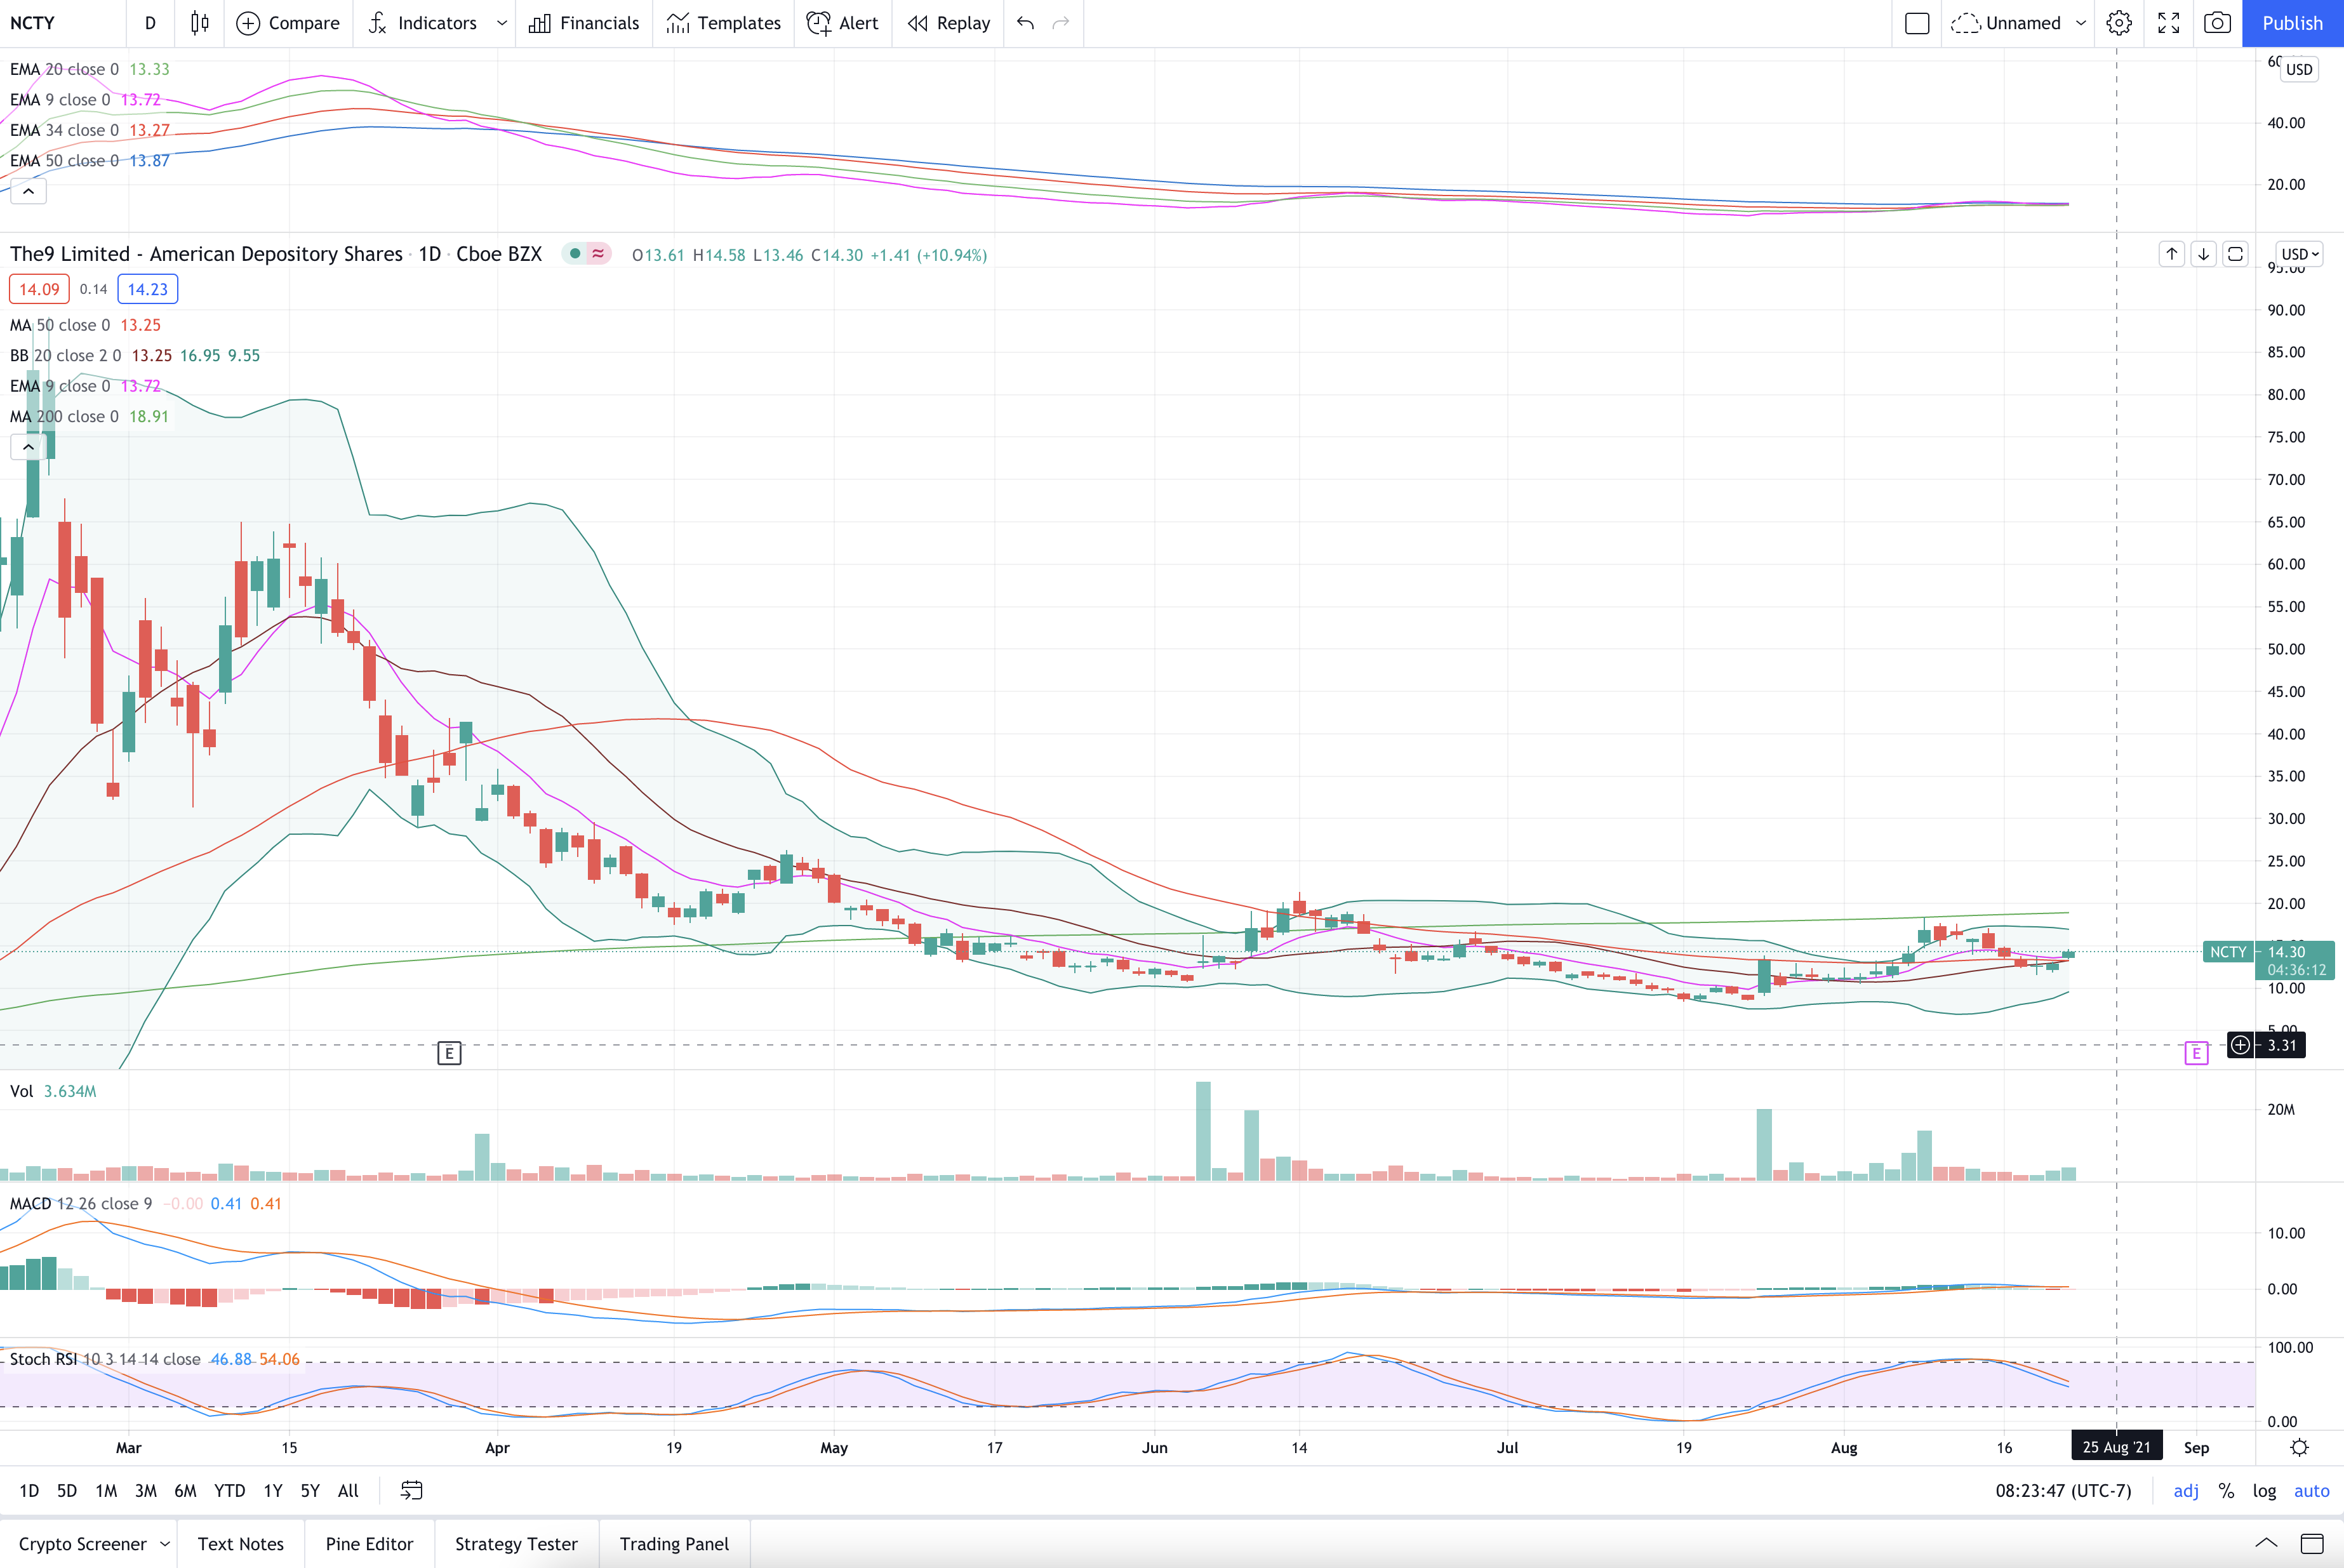The image size is (2344, 1568).
Task: Collapse the main chart indicator legend
Action: [28, 447]
